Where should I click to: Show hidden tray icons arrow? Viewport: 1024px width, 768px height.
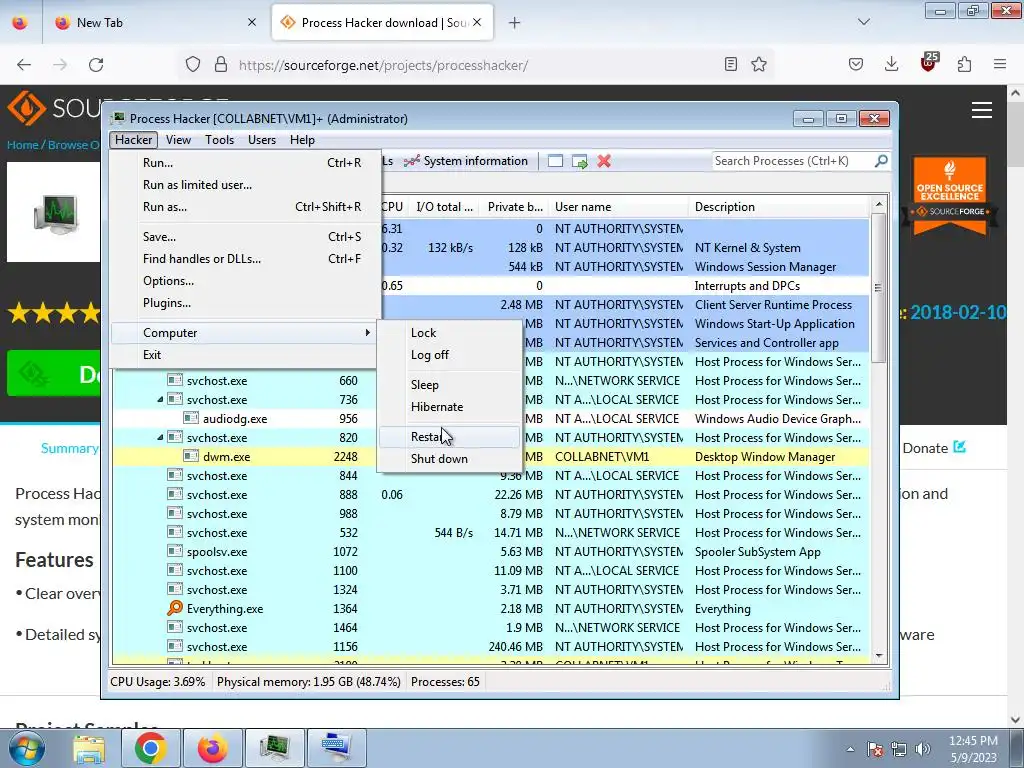tap(850, 749)
